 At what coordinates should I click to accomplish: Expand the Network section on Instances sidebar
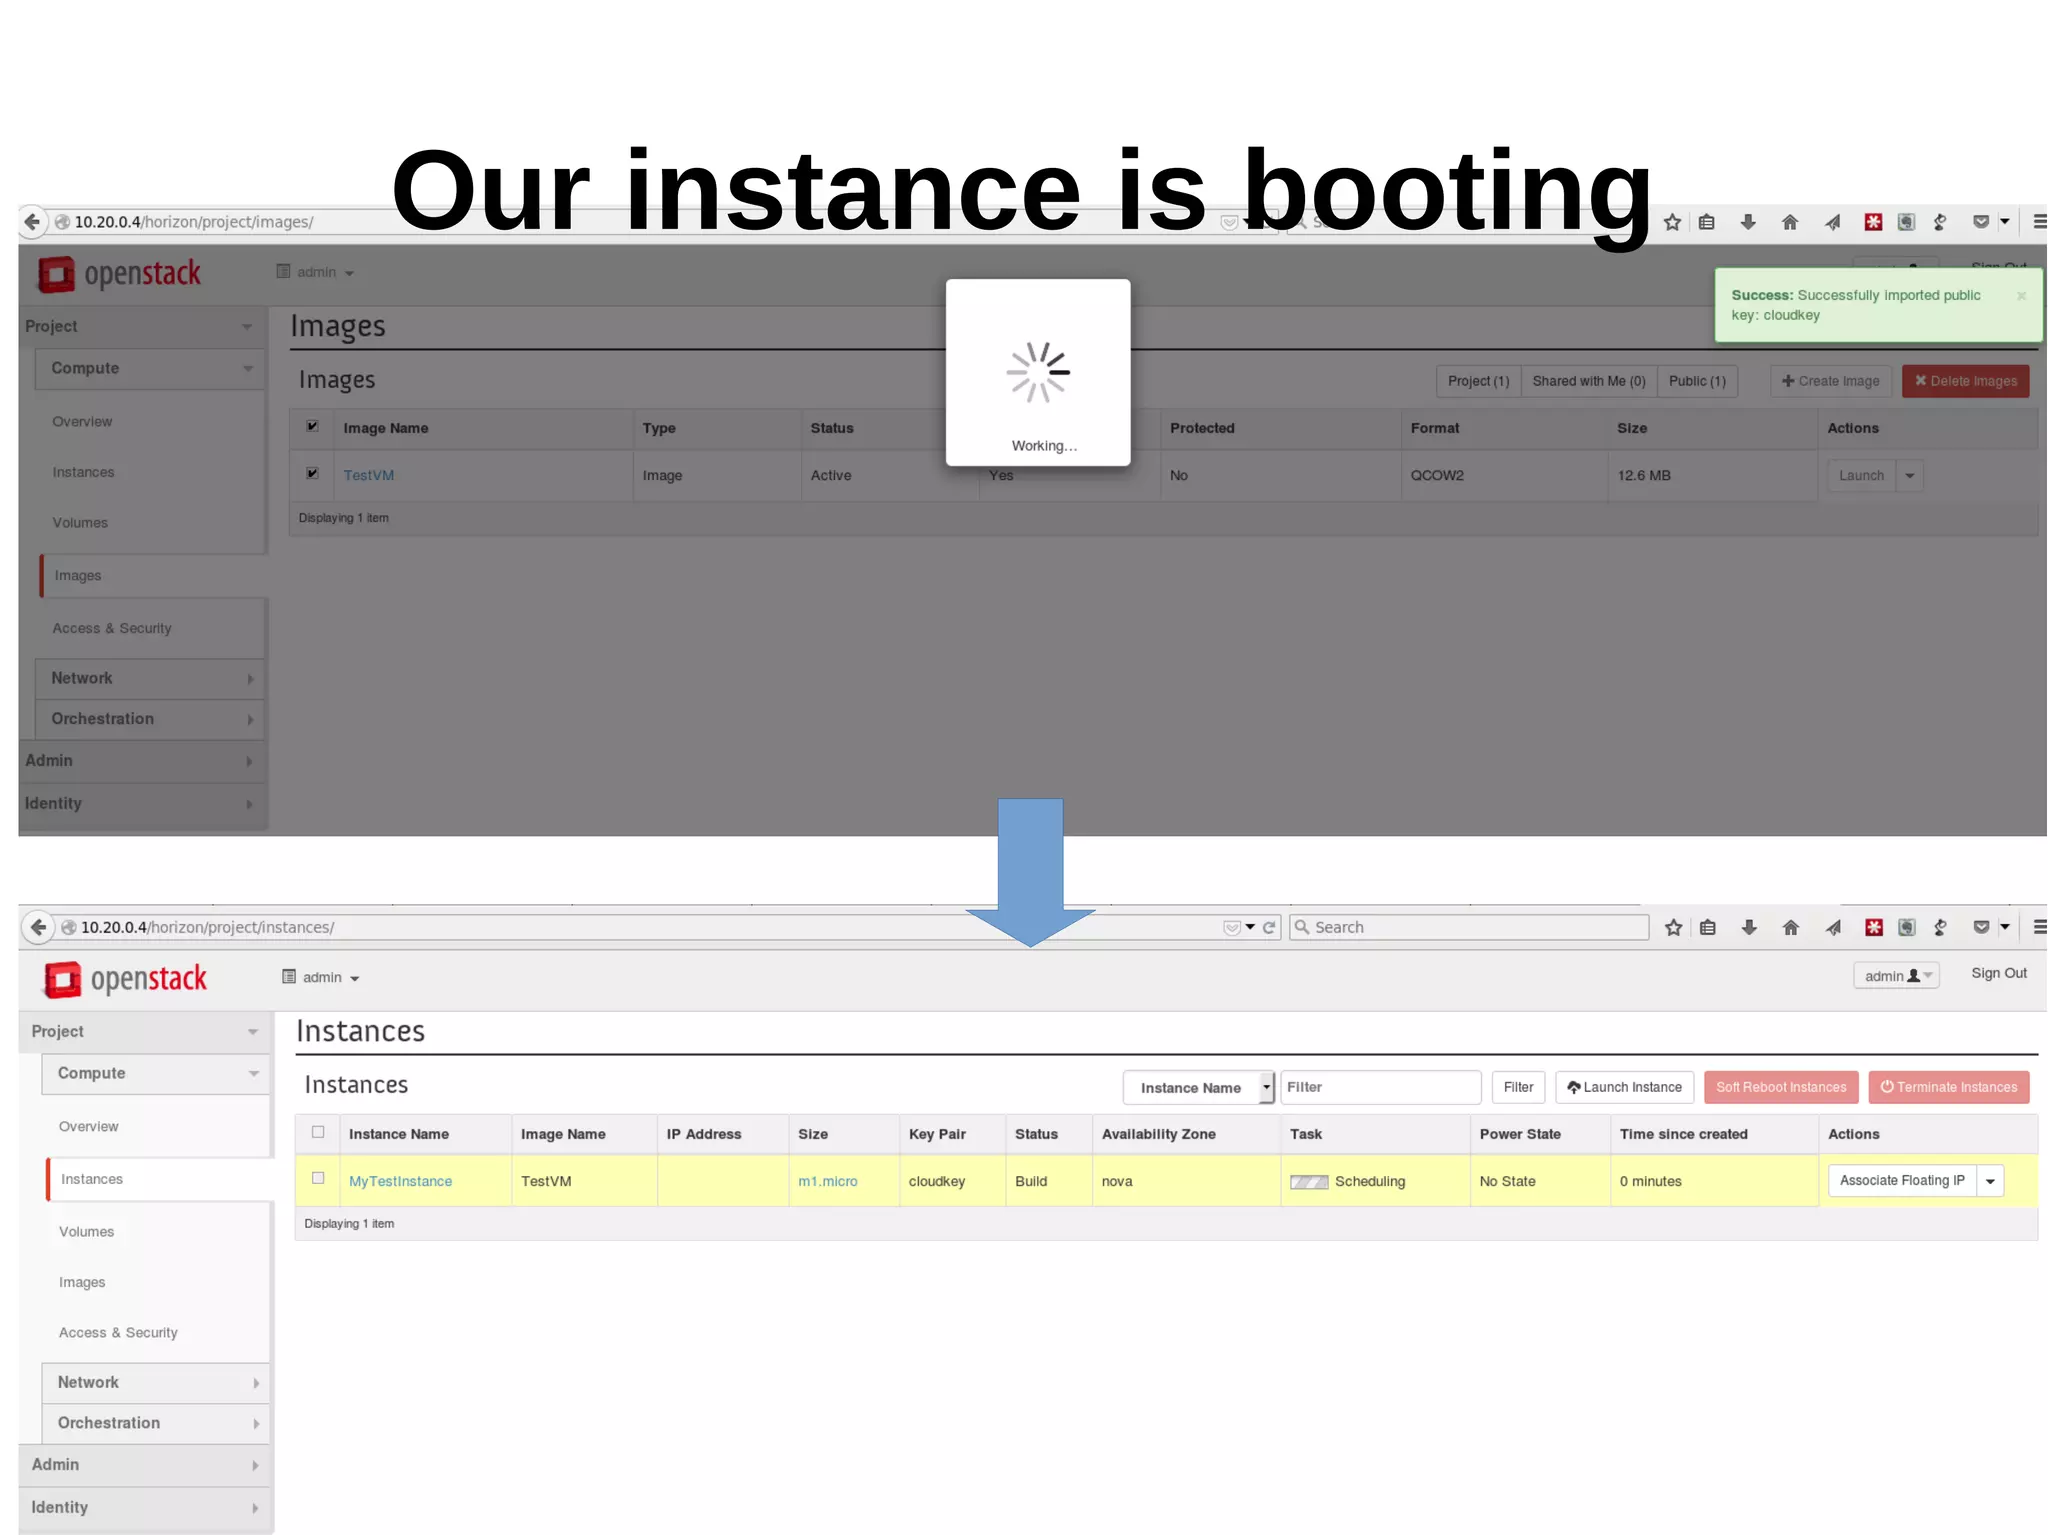156,1382
